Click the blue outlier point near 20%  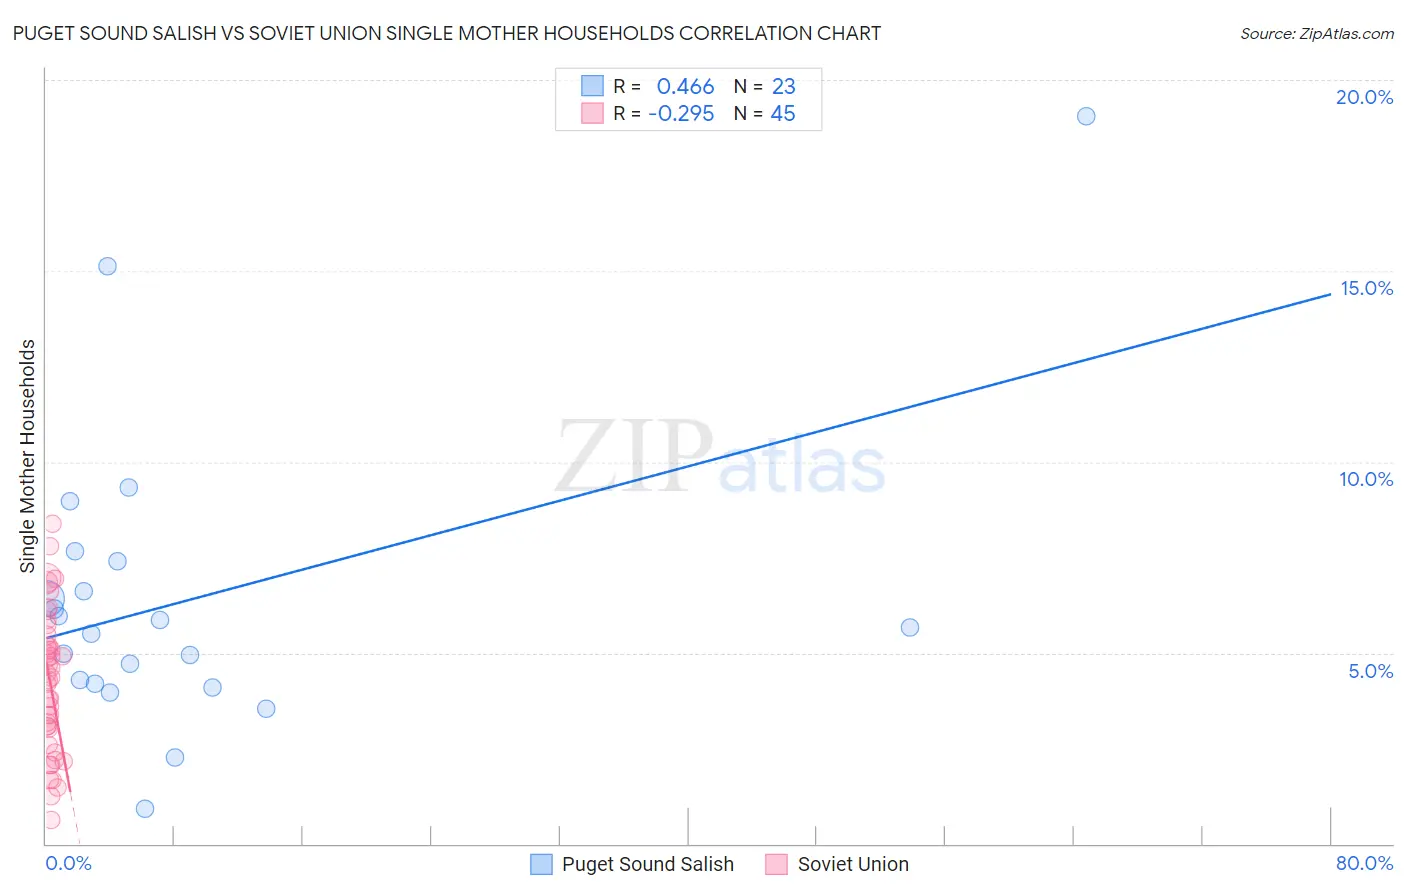click(1086, 116)
